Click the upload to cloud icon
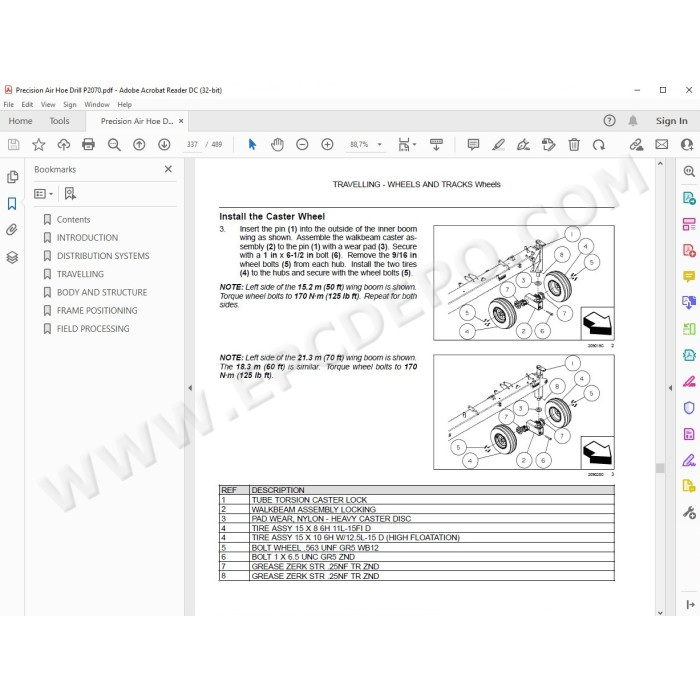The width and height of the screenshot is (700, 700). (x=64, y=144)
